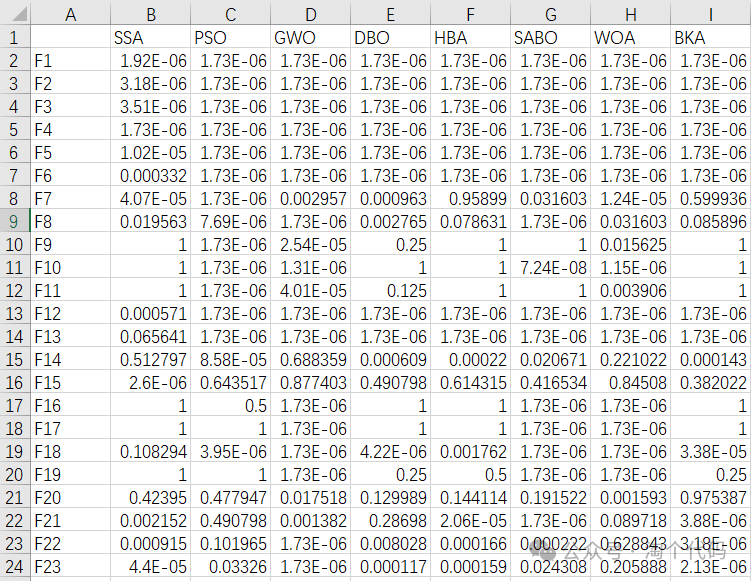The image size is (751, 581).
Task: Click the PSO header cell
Action: pos(231,37)
